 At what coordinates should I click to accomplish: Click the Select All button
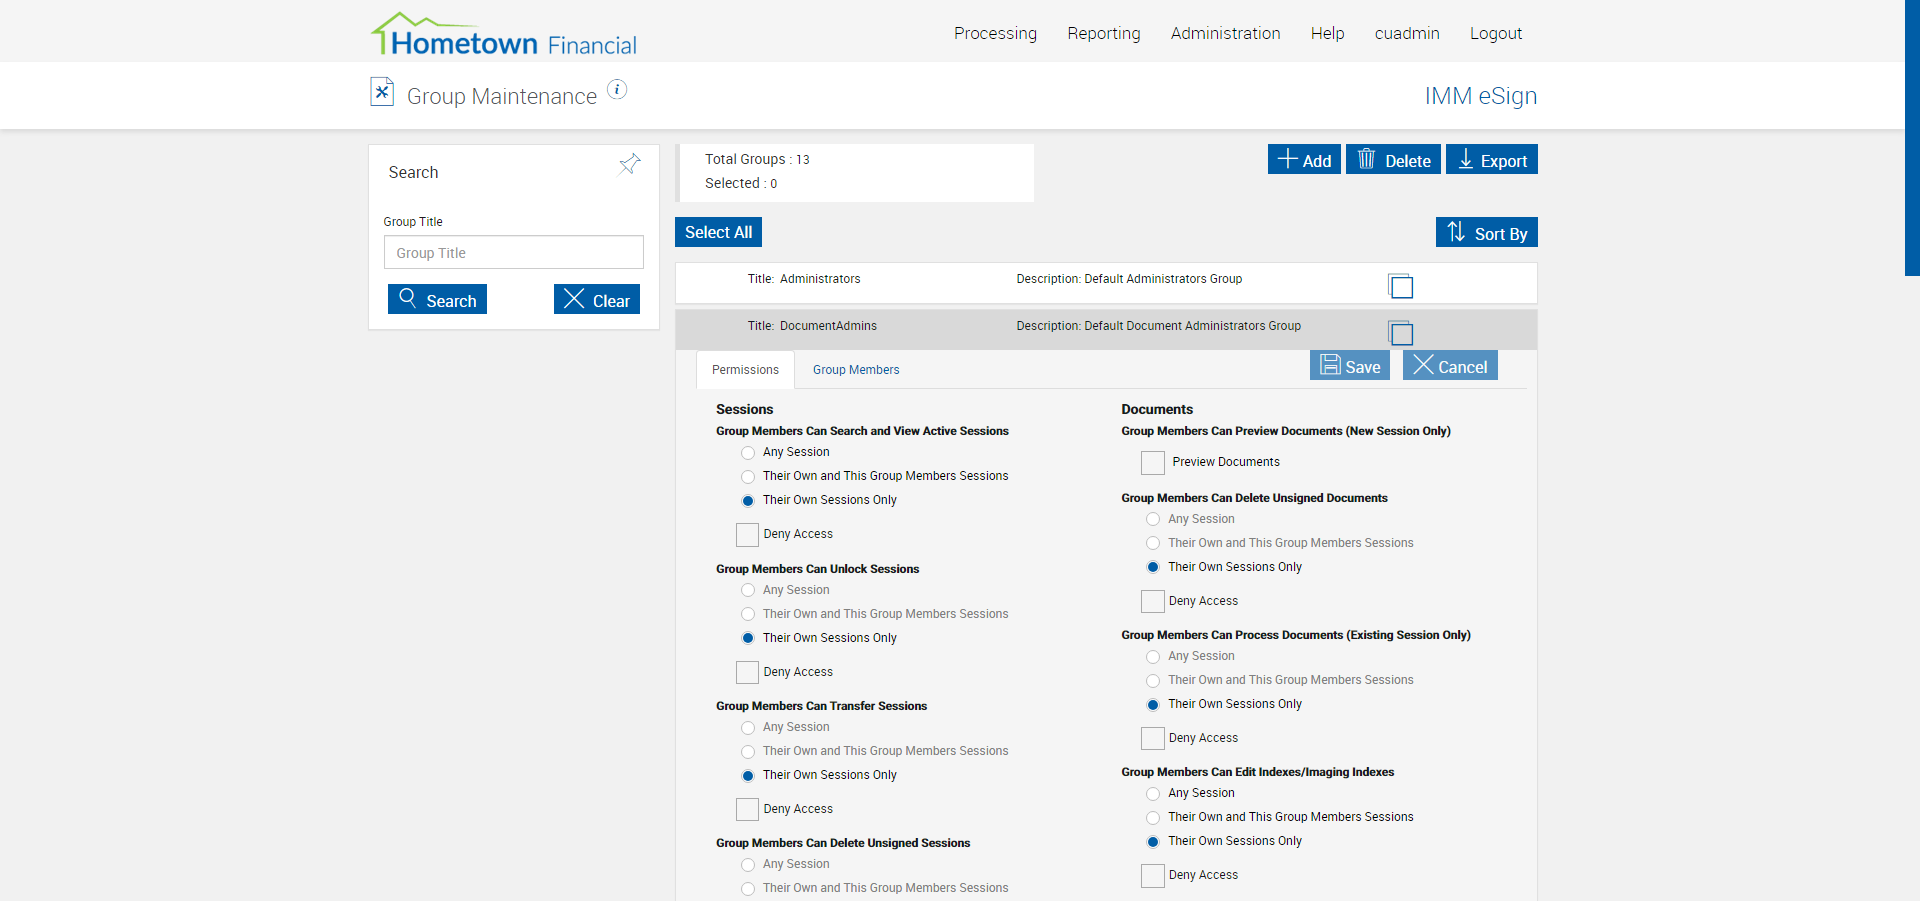coord(718,232)
